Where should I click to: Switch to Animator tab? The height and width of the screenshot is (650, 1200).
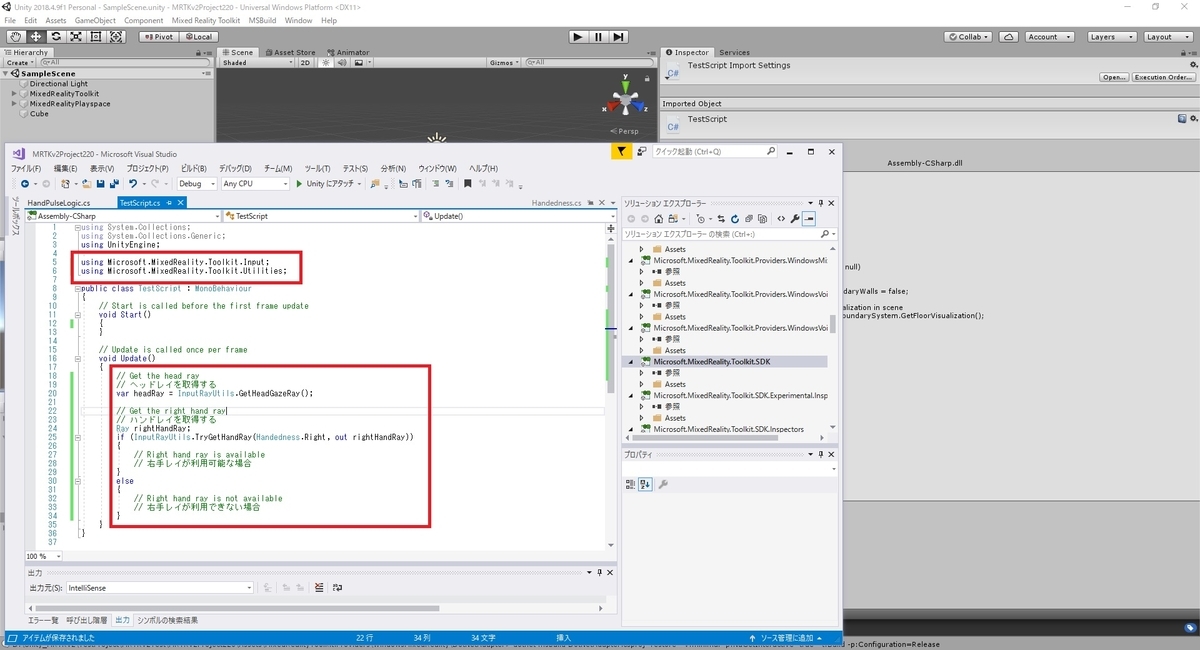[x=348, y=52]
